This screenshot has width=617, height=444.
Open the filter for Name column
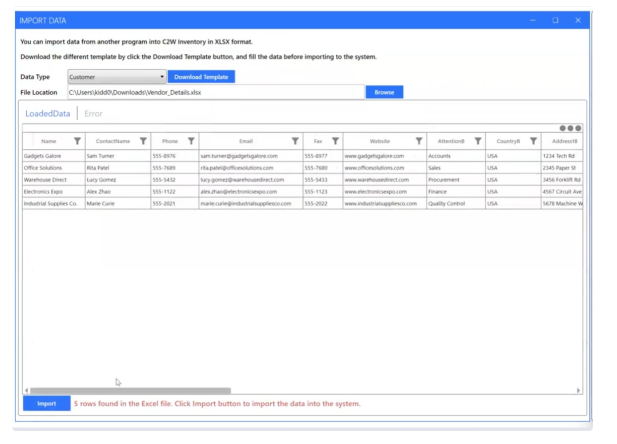click(x=77, y=142)
